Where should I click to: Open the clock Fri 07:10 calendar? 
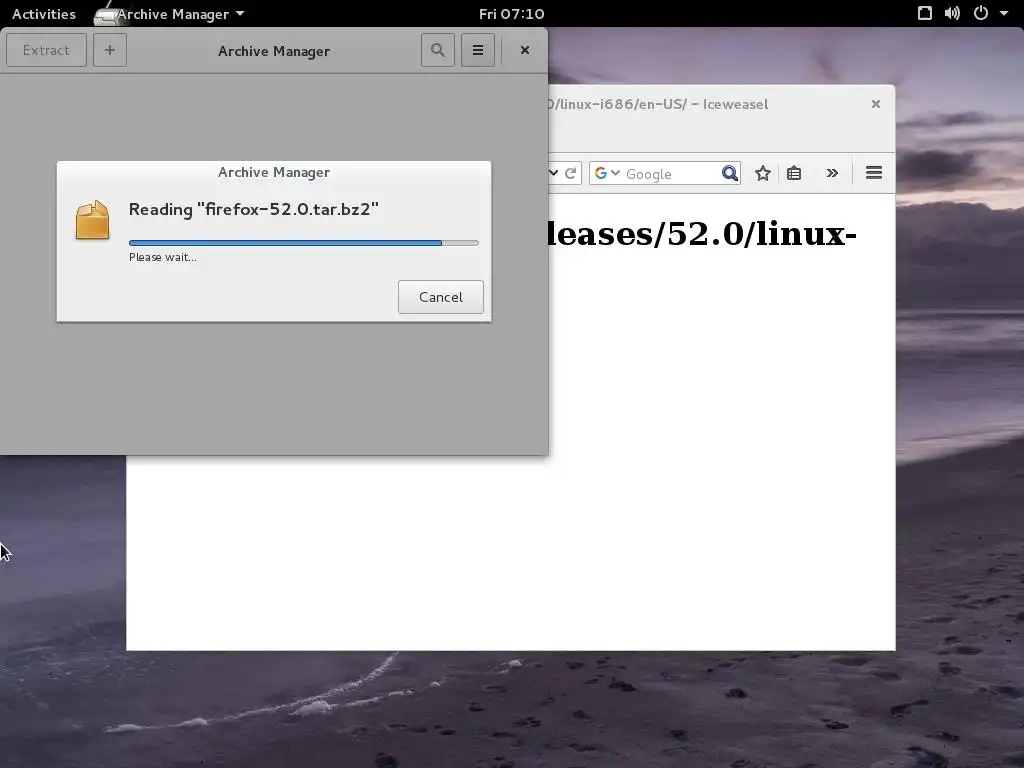coord(511,14)
